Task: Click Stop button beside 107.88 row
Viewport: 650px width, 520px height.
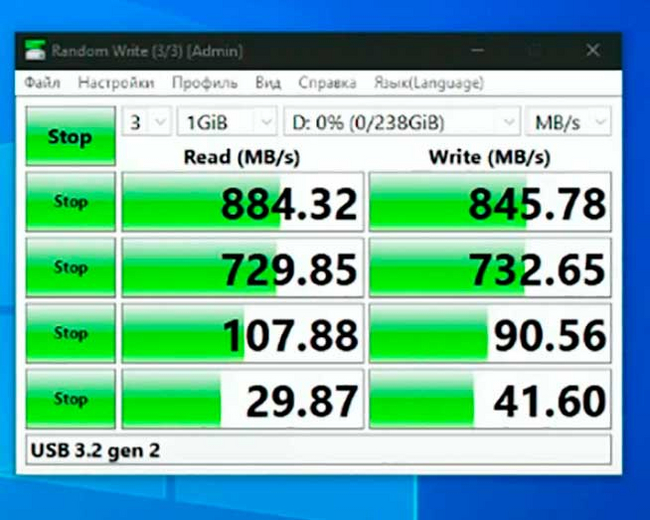Action: coord(70,333)
